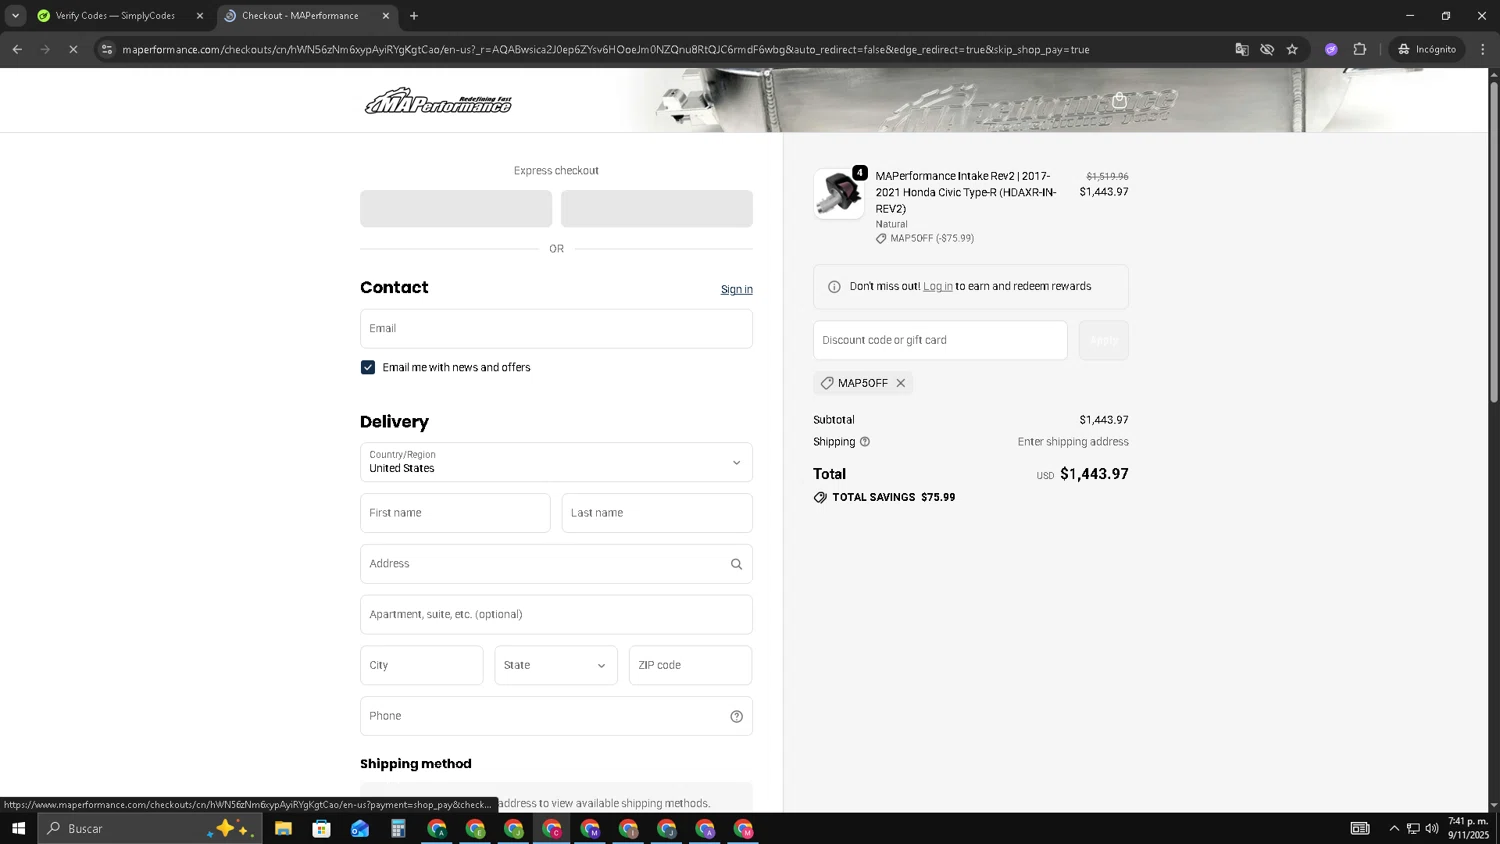Show hidden system tray icons chevron

(1394, 828)
